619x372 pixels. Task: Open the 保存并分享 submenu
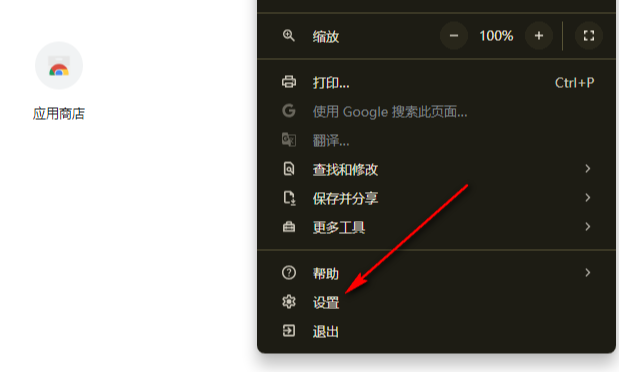tap(437, 198)
